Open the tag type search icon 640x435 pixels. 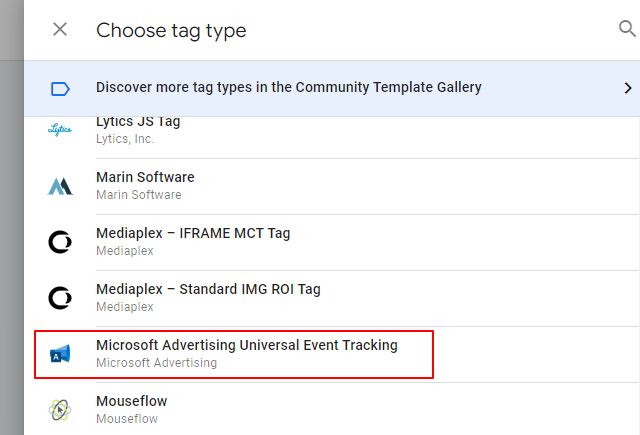(x=627, y=29)
